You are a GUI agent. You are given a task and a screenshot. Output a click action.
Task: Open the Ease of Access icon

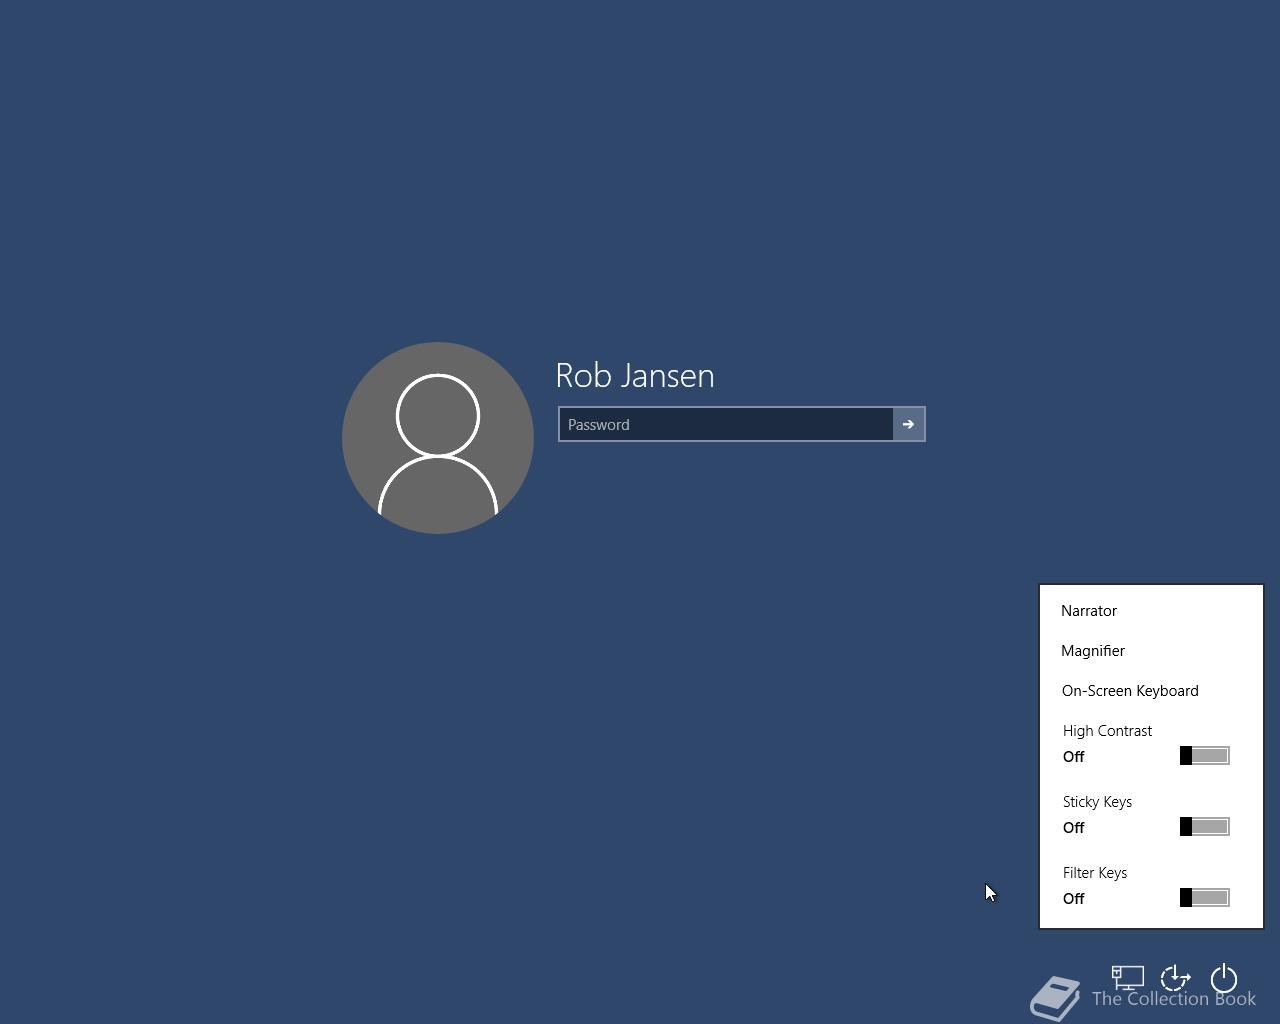[x=1175, y=978]
